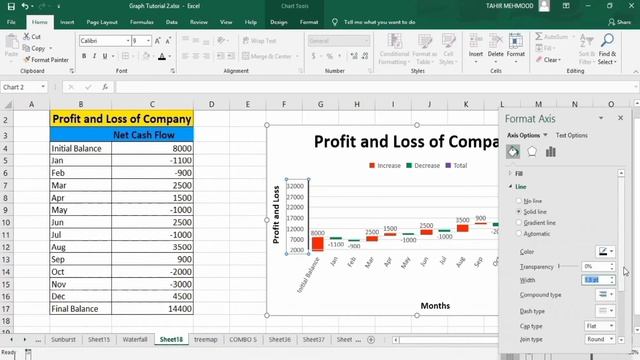Screen dimensions: 640x360
Task: Increase font size with larger A icon
Action: tap(158, 40)
